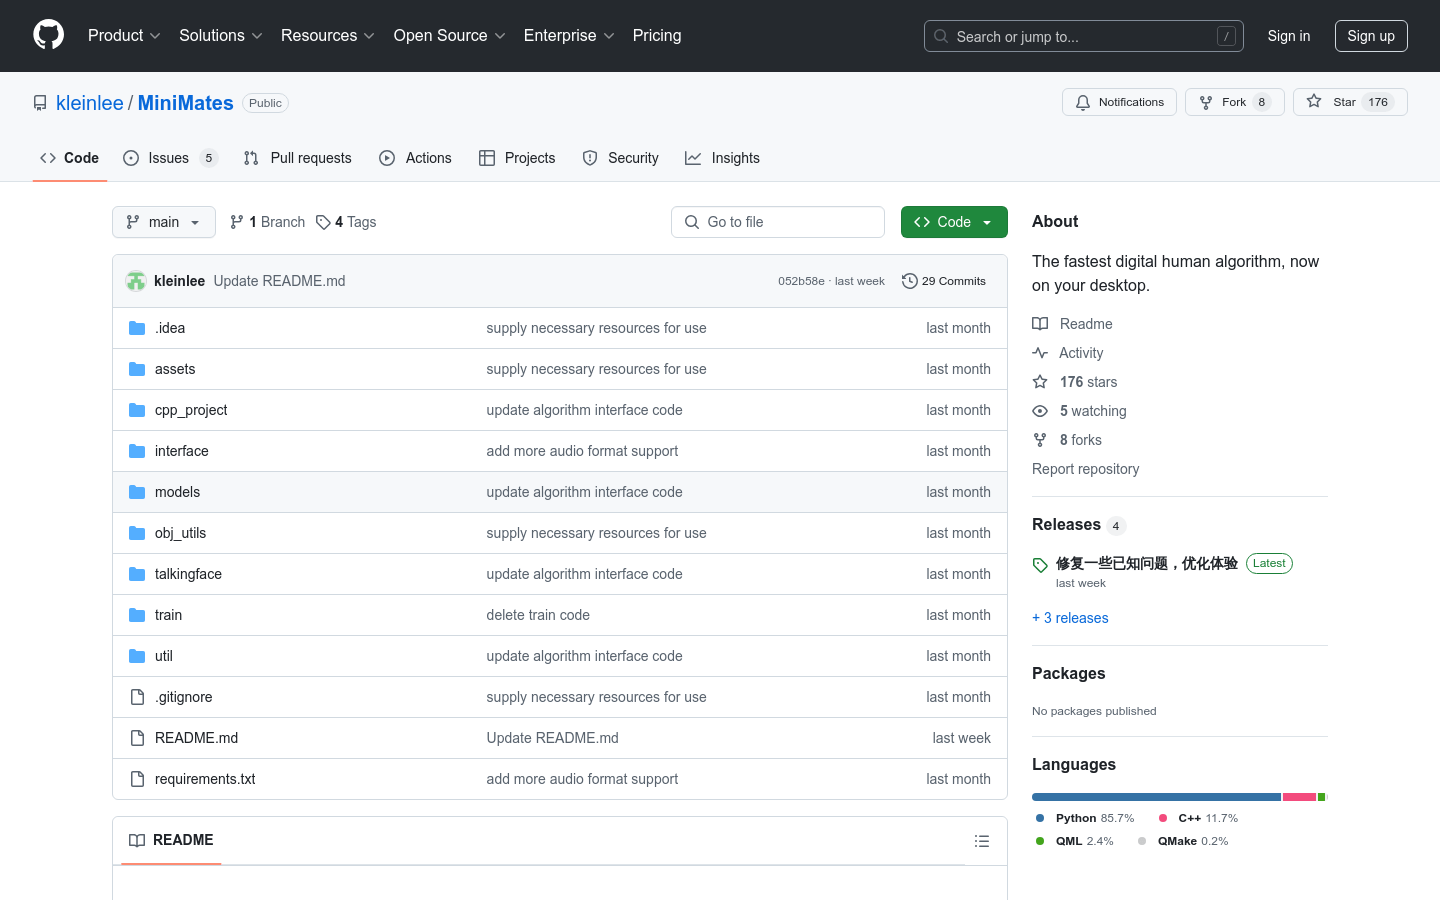Click the Go to file input
The image size is (1440, 900).
[778, 222]
